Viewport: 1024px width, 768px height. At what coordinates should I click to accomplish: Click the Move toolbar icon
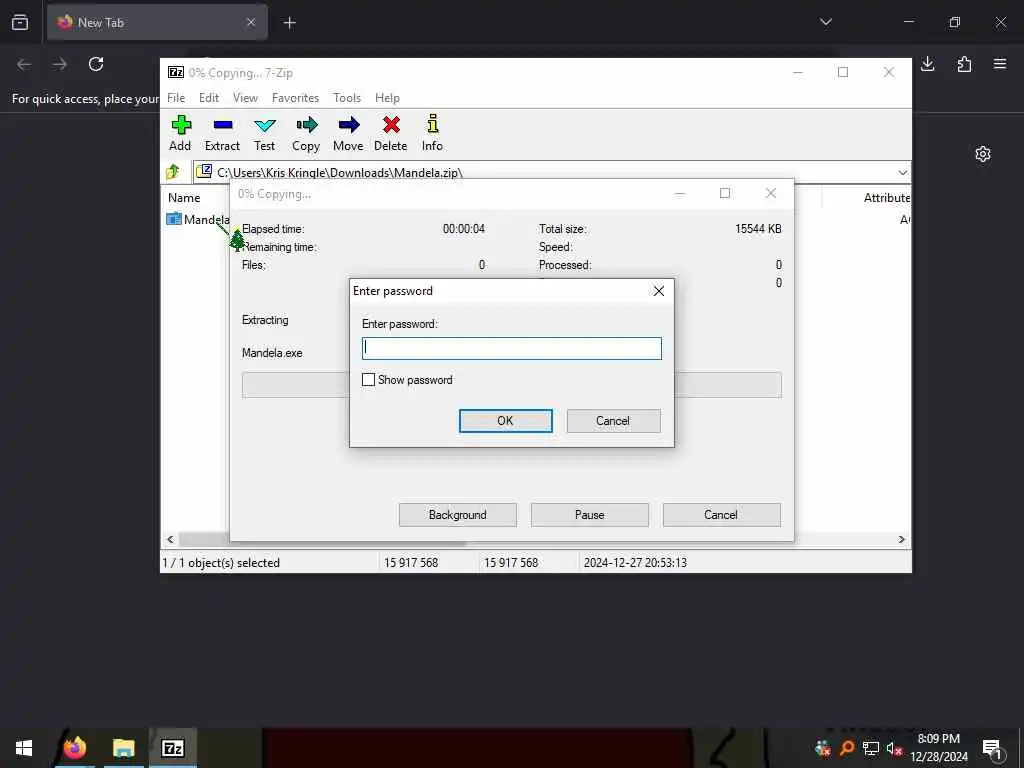349,125
